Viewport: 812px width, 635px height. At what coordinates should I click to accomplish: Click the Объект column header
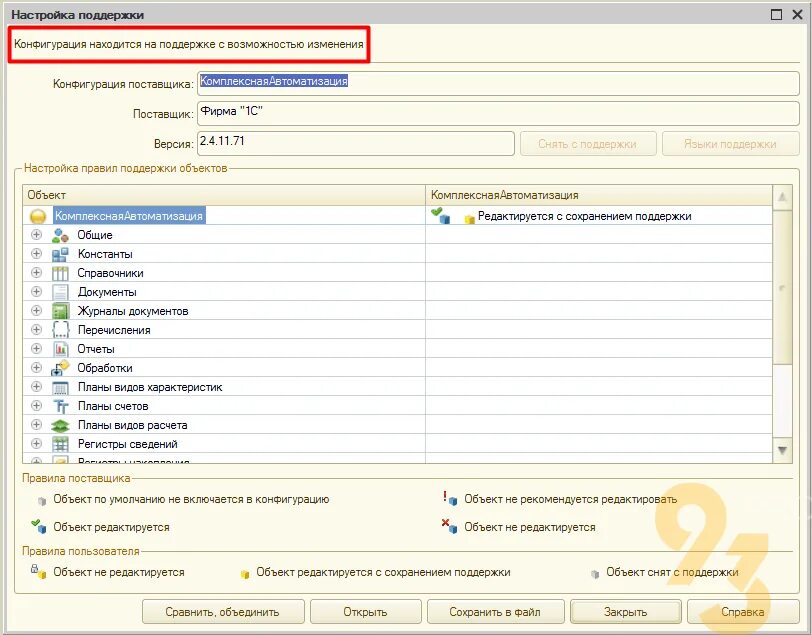point(224,195)
